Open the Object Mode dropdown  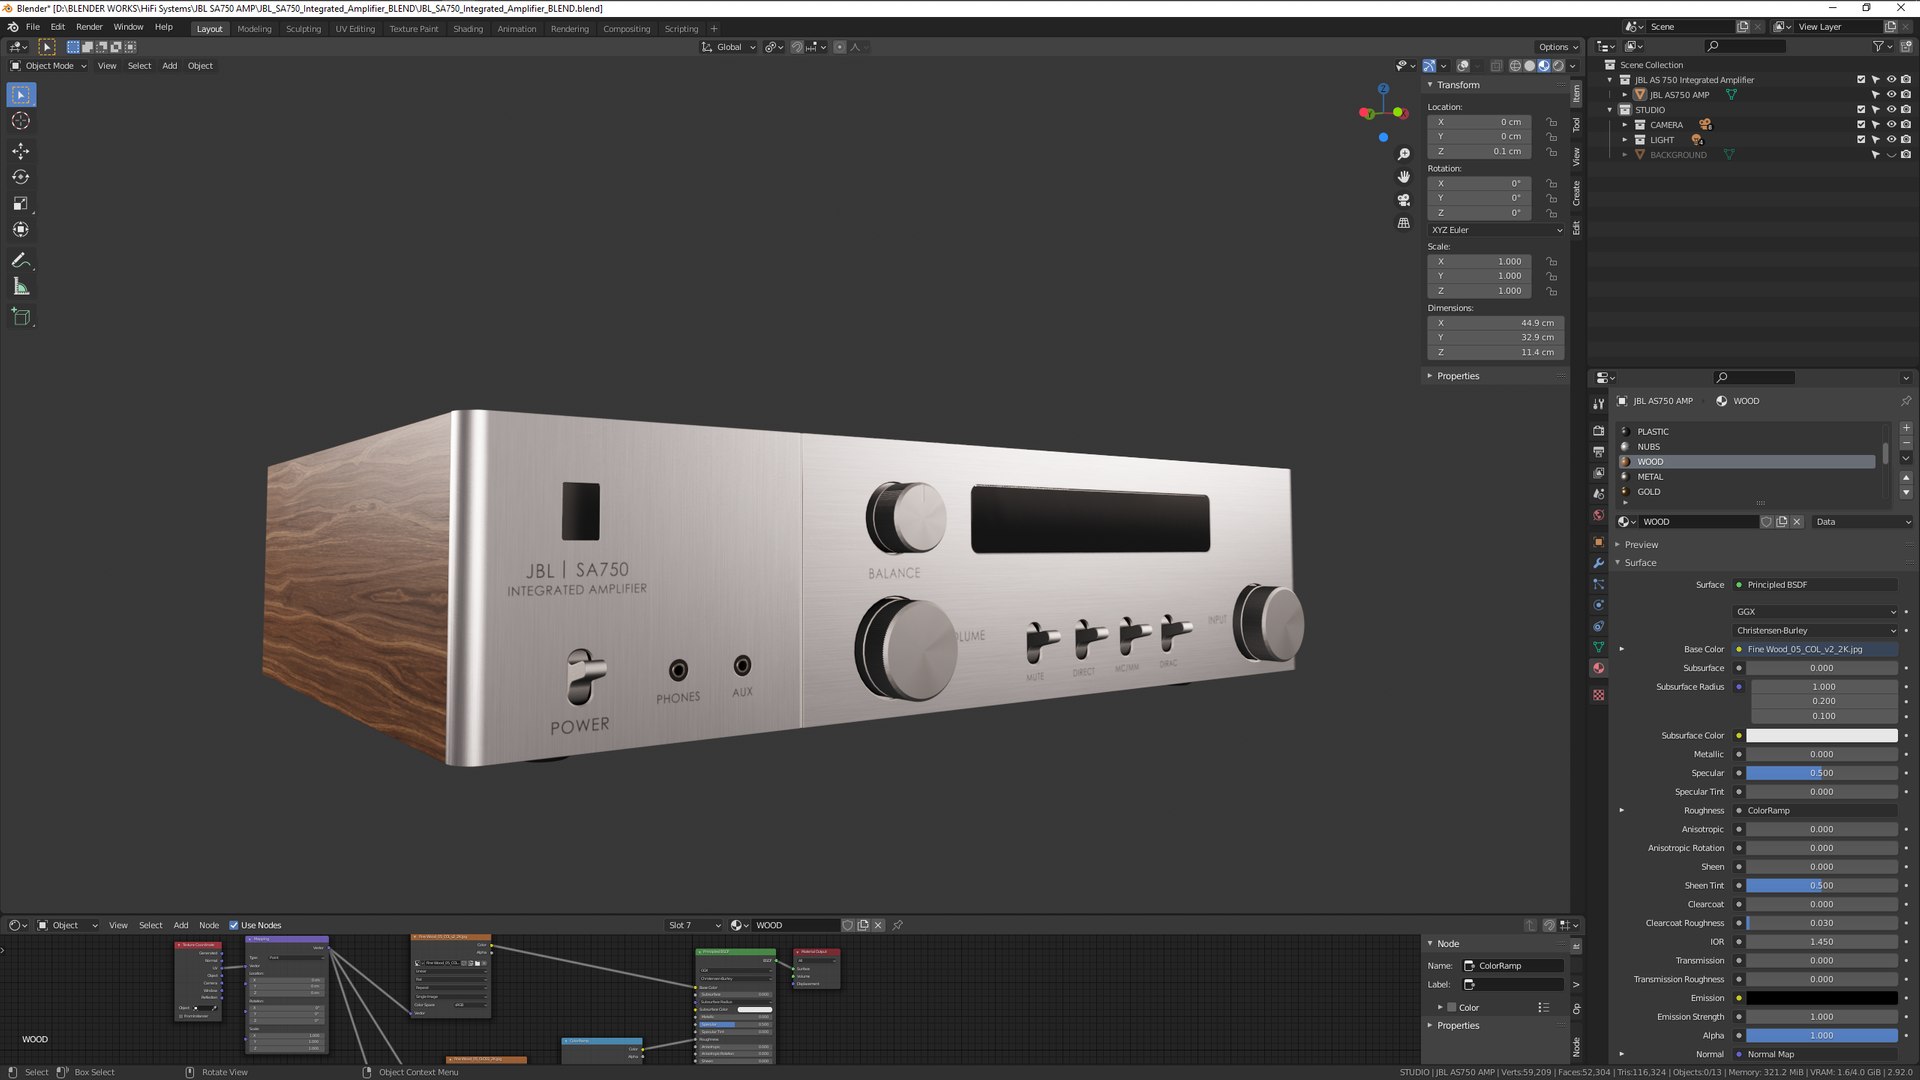pos(48,66)
